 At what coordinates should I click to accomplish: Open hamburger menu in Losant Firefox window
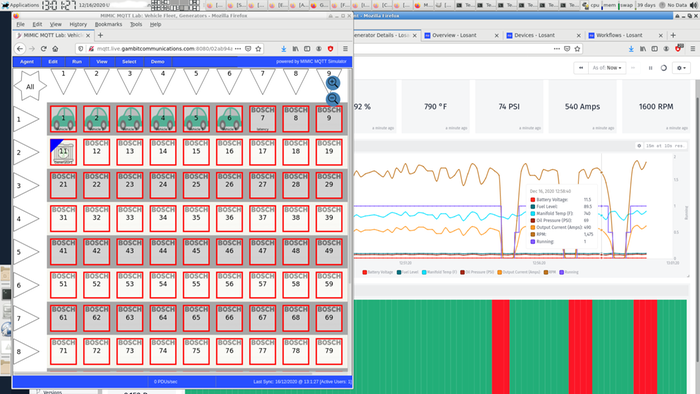pyautogui.click(x=692, y=49)
